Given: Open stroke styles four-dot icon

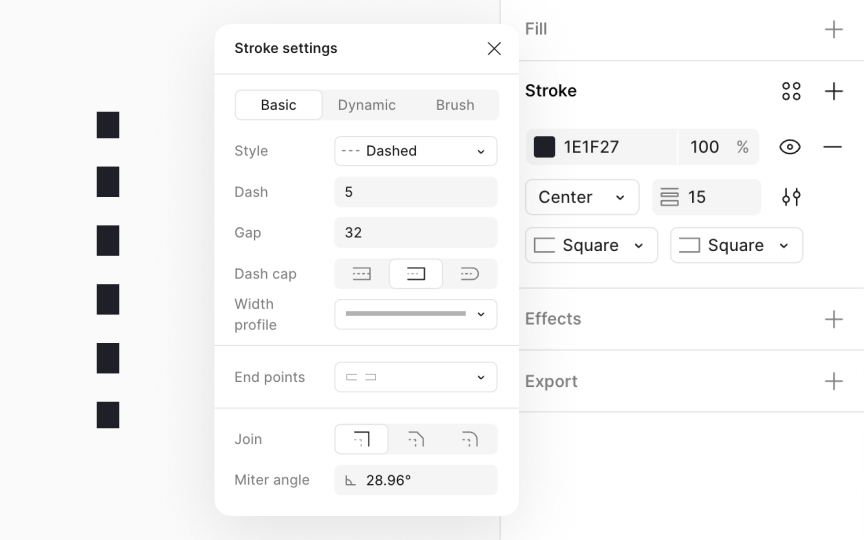Looking at the screenshot, I should pos(791,91).
